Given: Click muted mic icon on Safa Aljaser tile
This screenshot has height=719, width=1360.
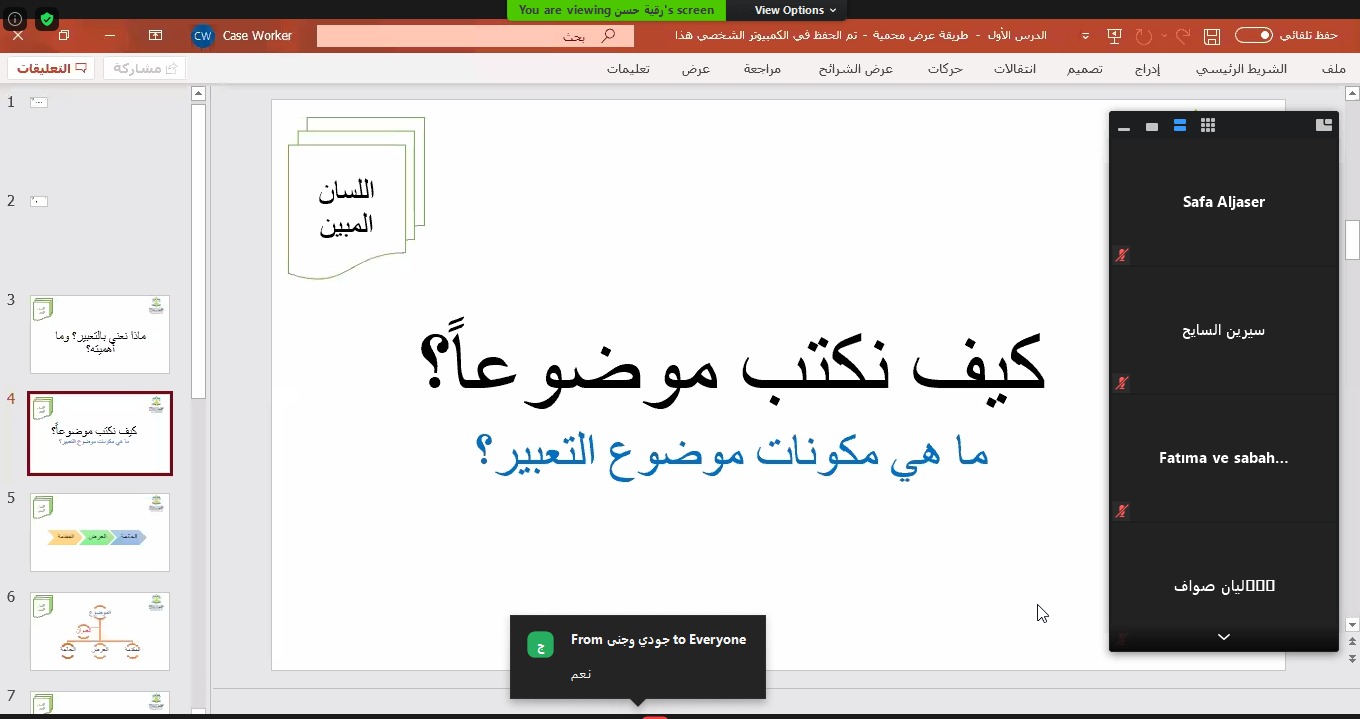Looking at the screenshot, I should click(x=1122, y=255).
